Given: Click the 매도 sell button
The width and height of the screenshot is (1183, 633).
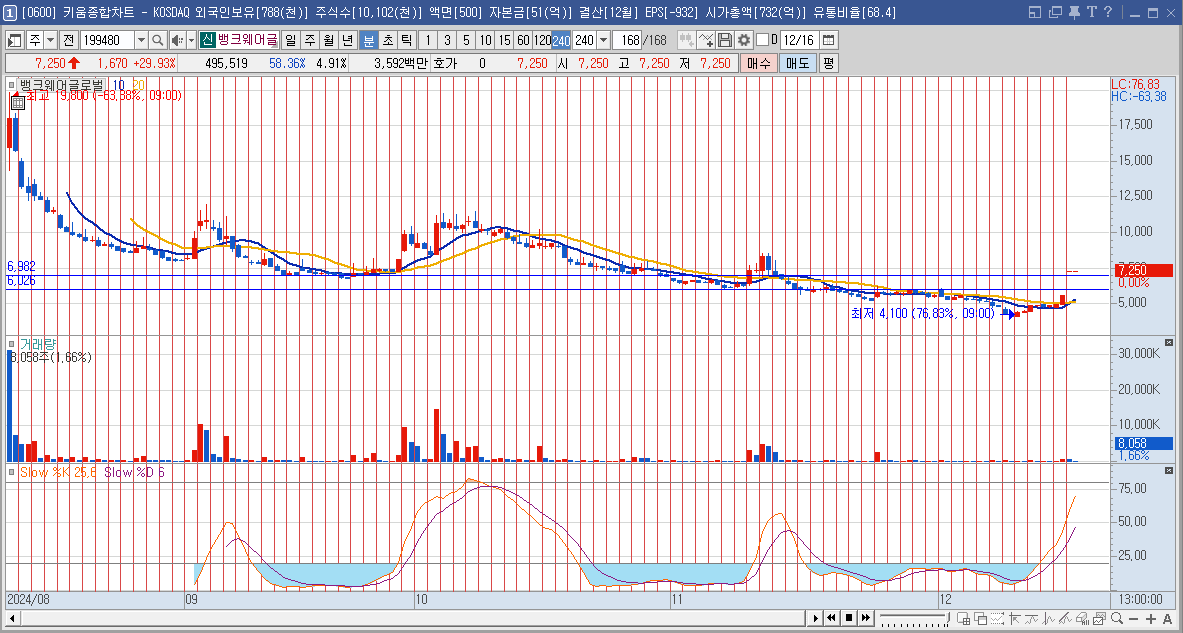Looking at the screenshot, I should 797,63.
